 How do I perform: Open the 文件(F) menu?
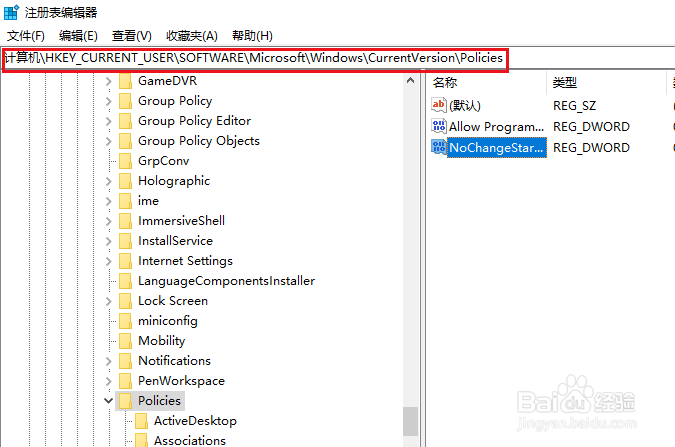click(x=26, y=36)
